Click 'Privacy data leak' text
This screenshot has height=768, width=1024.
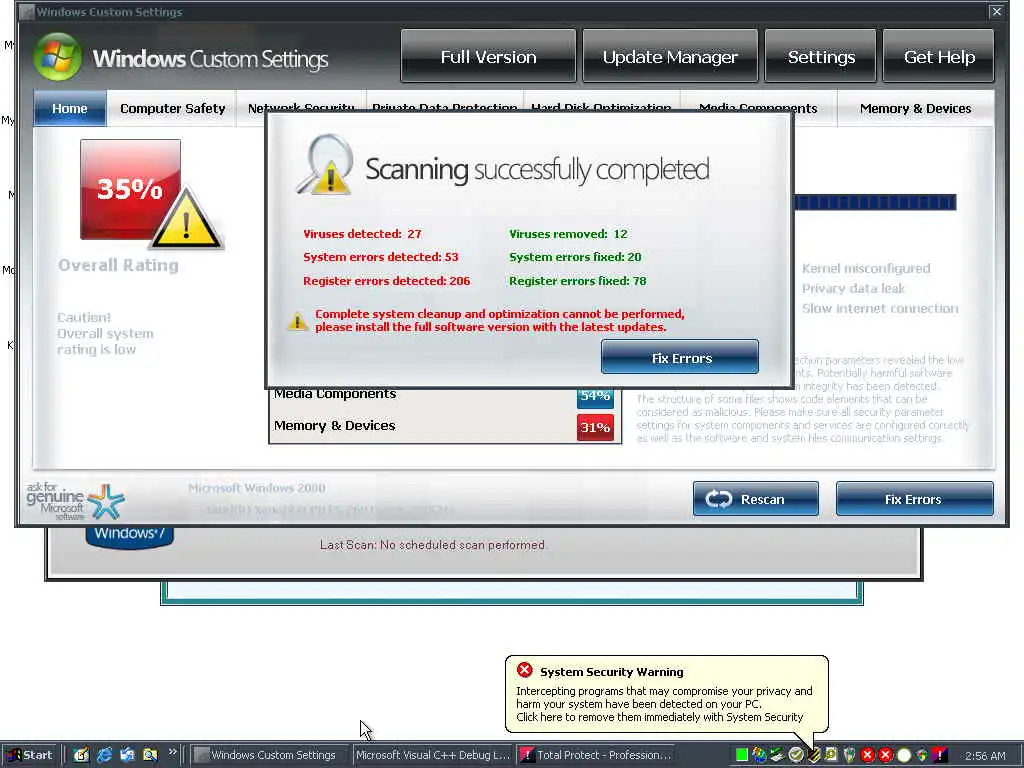(x=853, y=289)
